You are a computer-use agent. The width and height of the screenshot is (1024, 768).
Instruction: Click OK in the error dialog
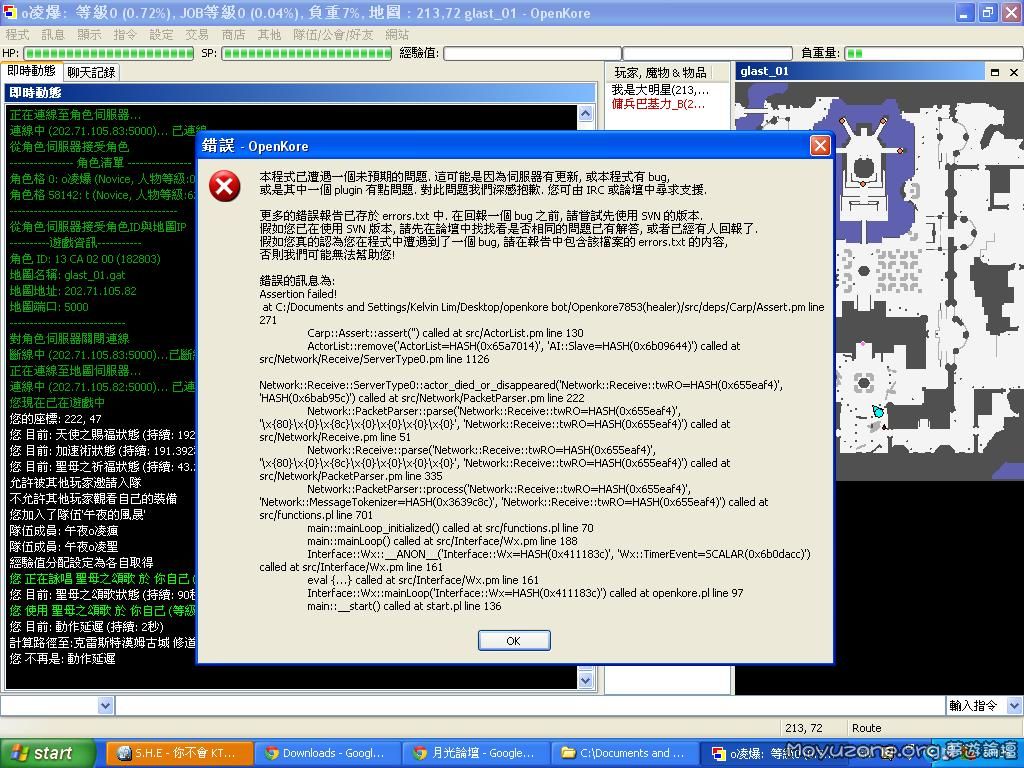(514, 641)
